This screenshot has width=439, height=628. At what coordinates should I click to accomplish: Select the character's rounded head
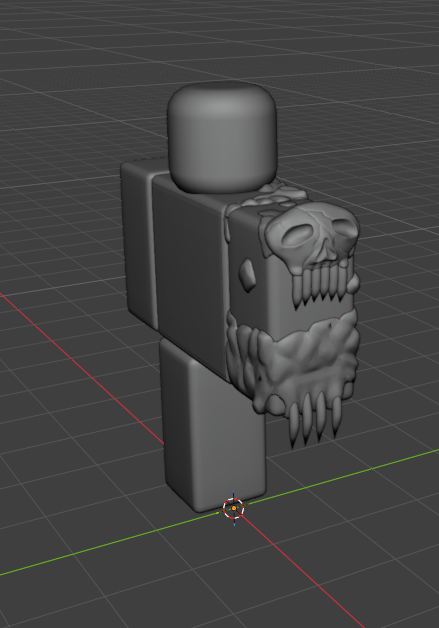click(x=222, y=136)
